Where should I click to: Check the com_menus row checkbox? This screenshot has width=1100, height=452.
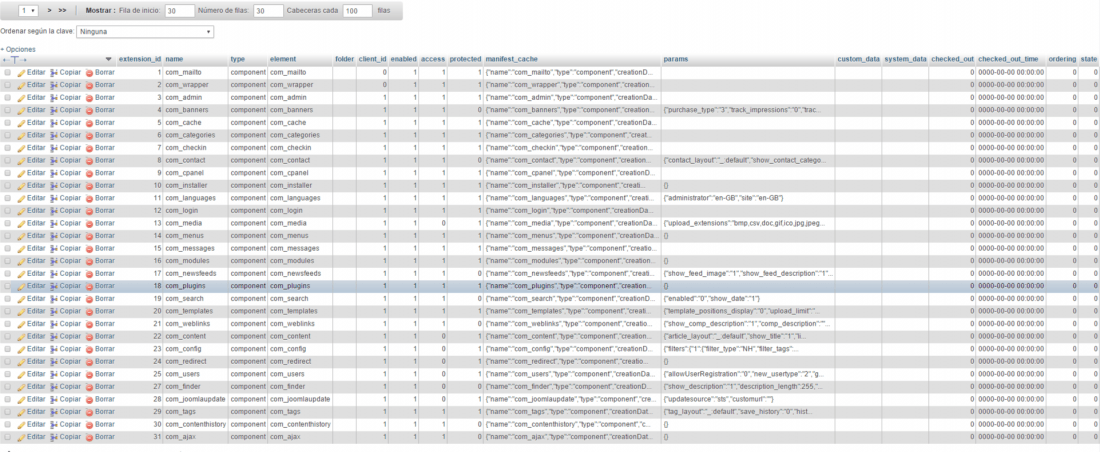(x=8, y=237)
